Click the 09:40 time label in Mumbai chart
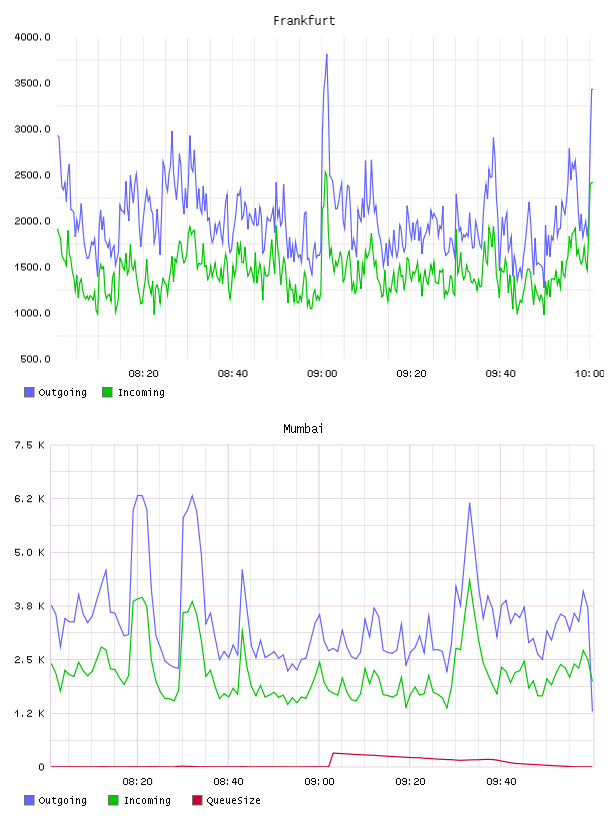The image size is (608, 816). tap(501, 782)
